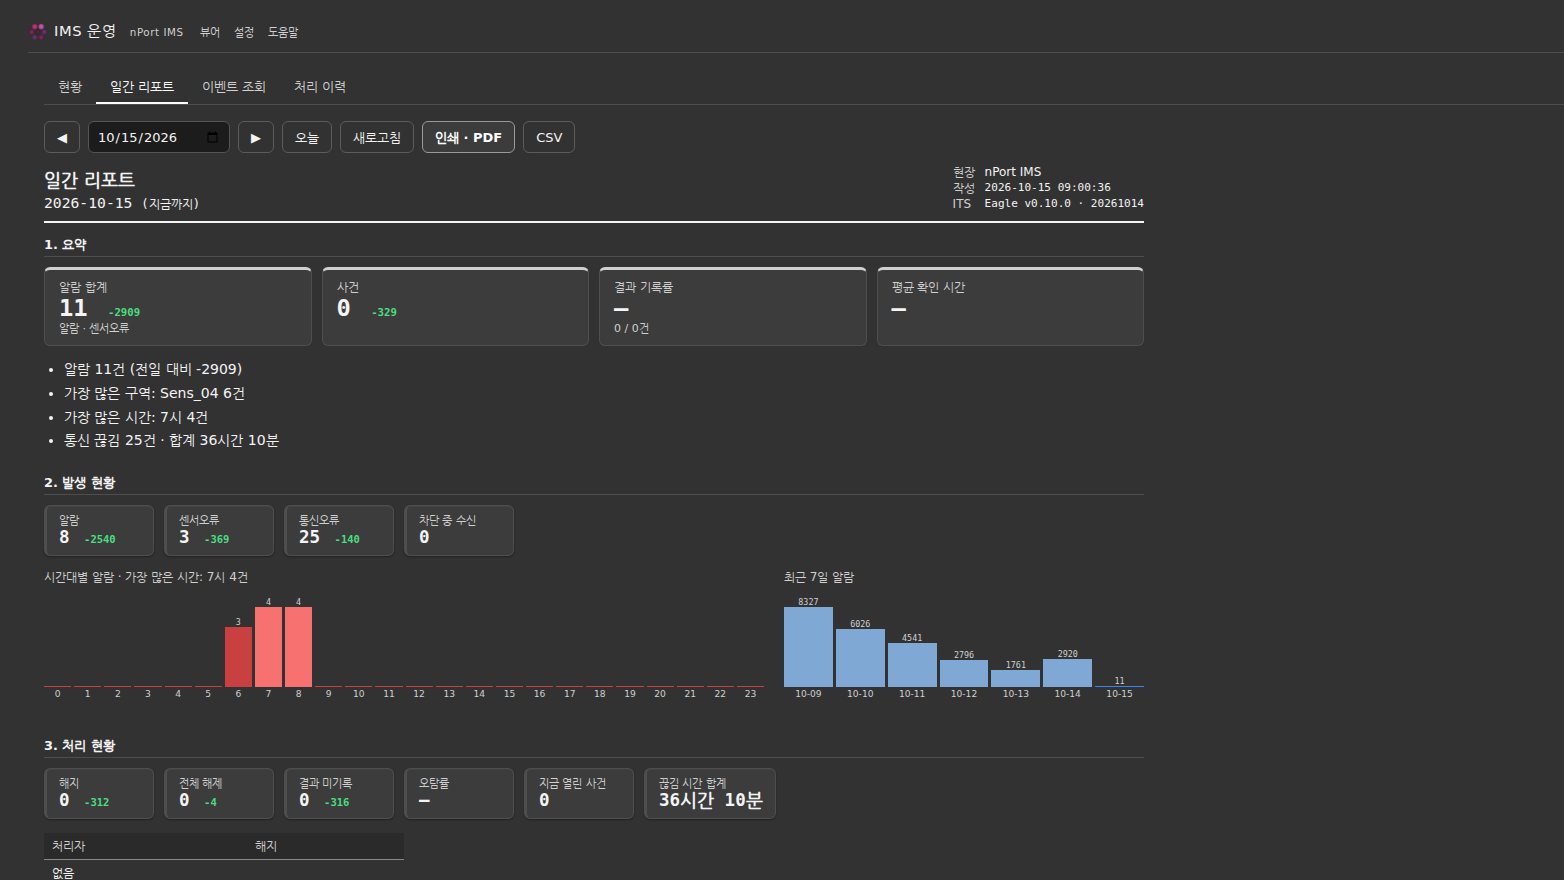
Task: Click the 결과 미기록 tile
Action: click(339, 793)
